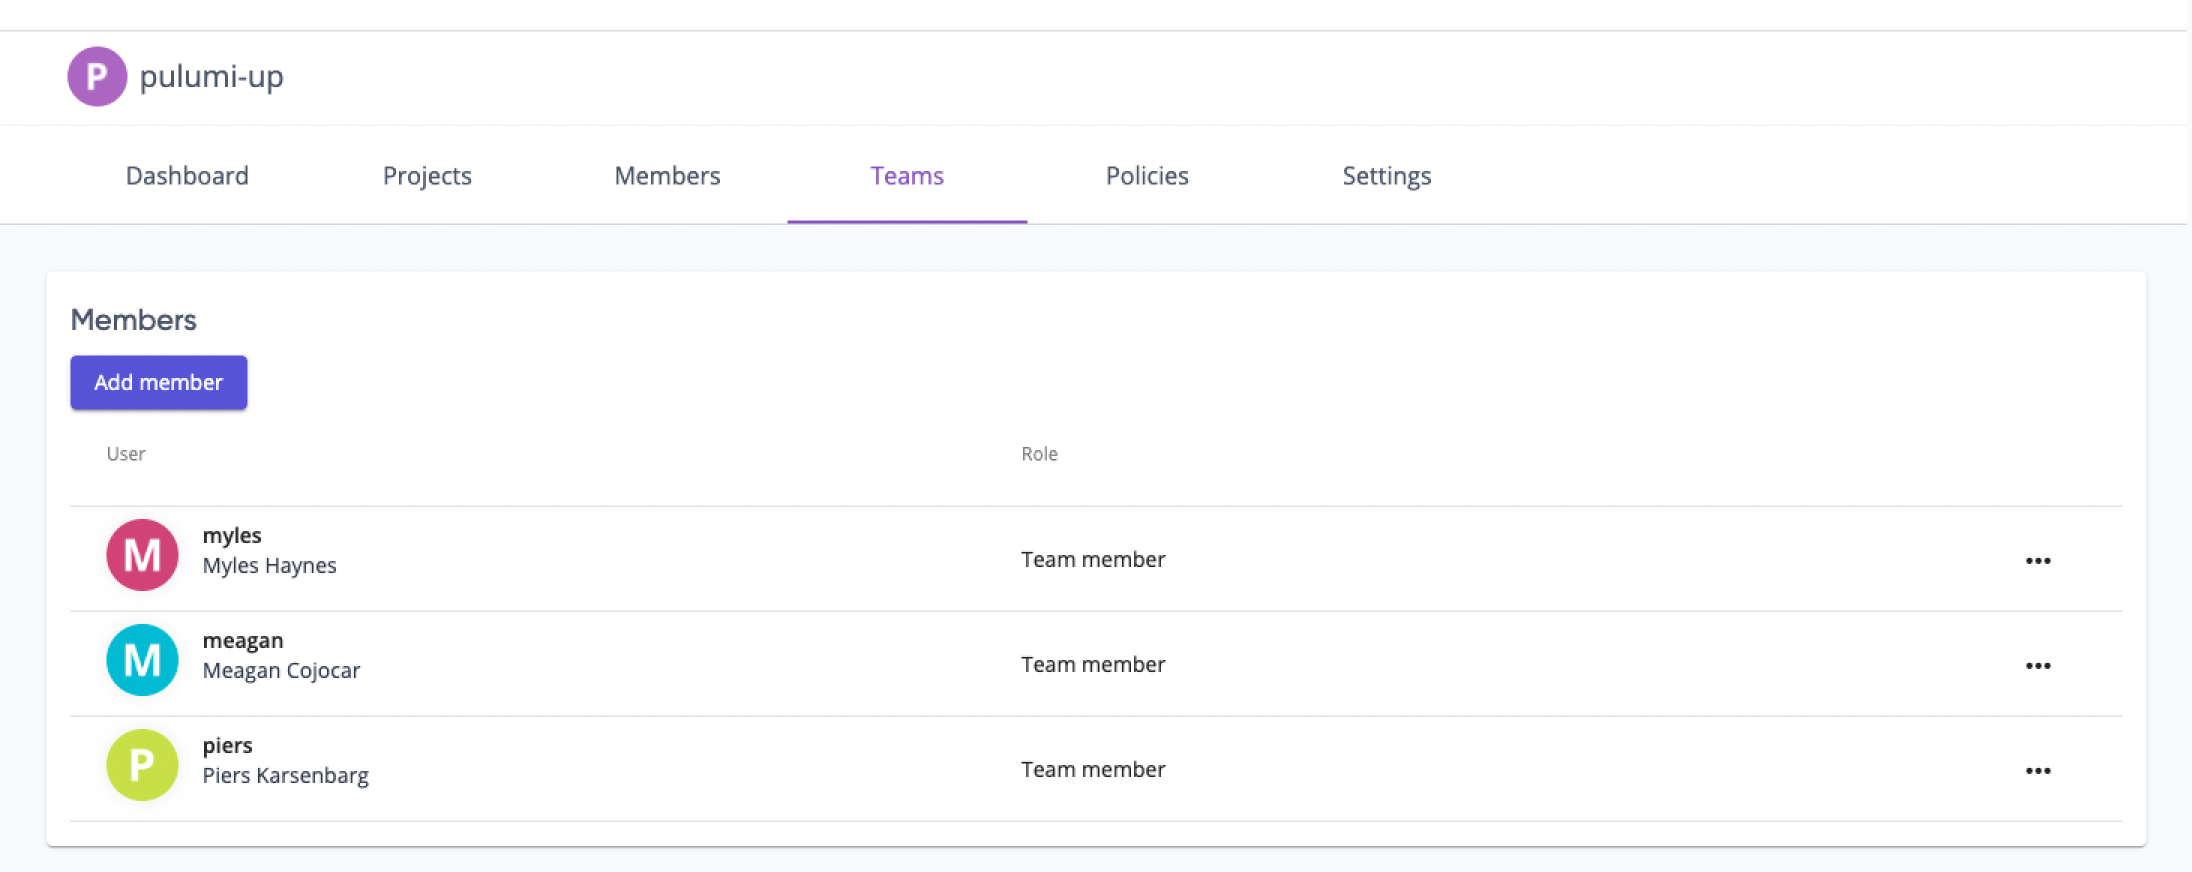Click the Team member role for myles
Image resolution: width=2192 pixels, height=872 pixels.
1093,560
